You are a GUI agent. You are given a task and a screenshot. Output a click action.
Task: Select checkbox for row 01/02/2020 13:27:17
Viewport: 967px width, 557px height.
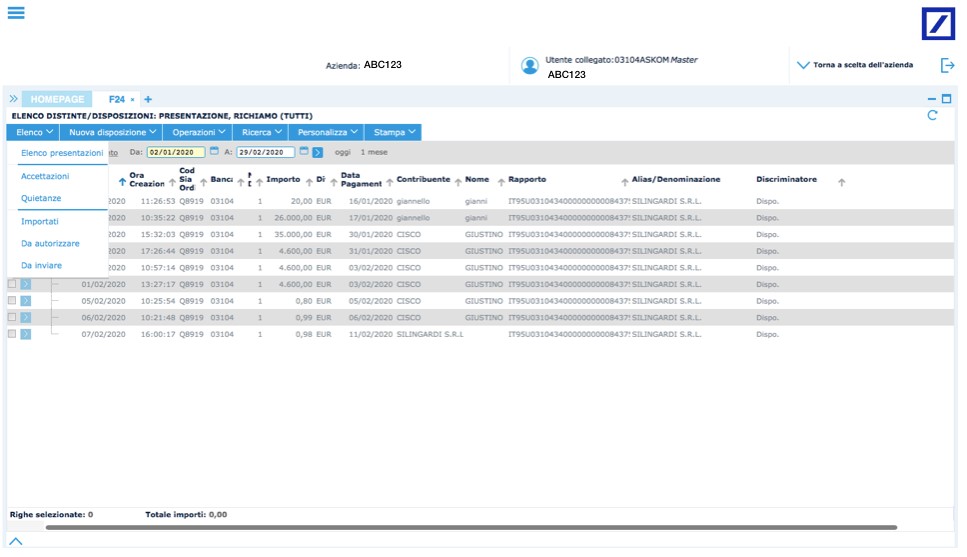(x=12, y=284)
